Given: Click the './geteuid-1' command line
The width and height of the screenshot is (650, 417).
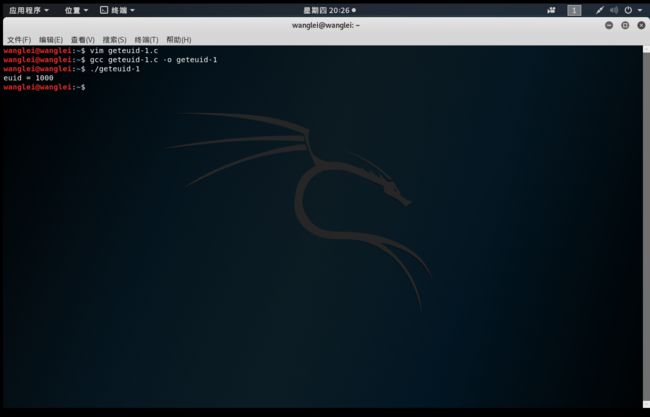Looking at the screenshot, I should pos(72,69).
